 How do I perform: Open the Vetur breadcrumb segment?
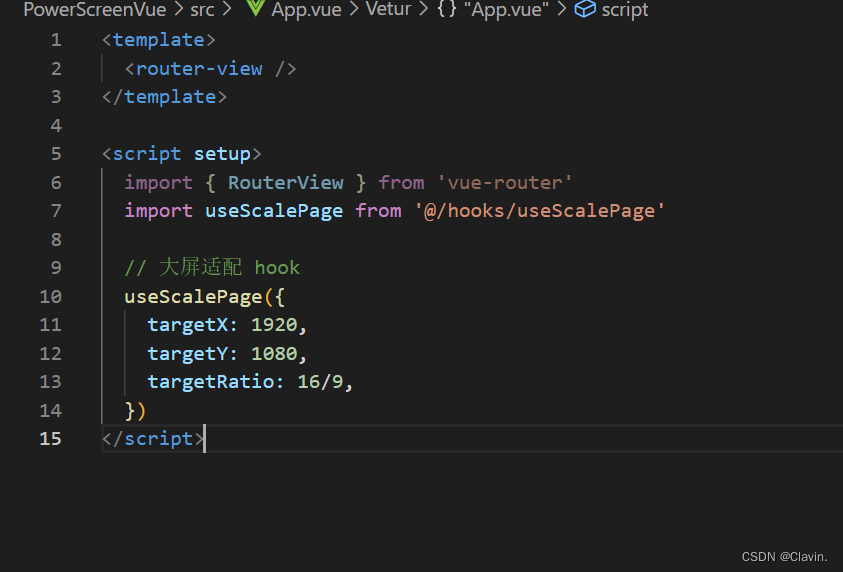(389, 9)
